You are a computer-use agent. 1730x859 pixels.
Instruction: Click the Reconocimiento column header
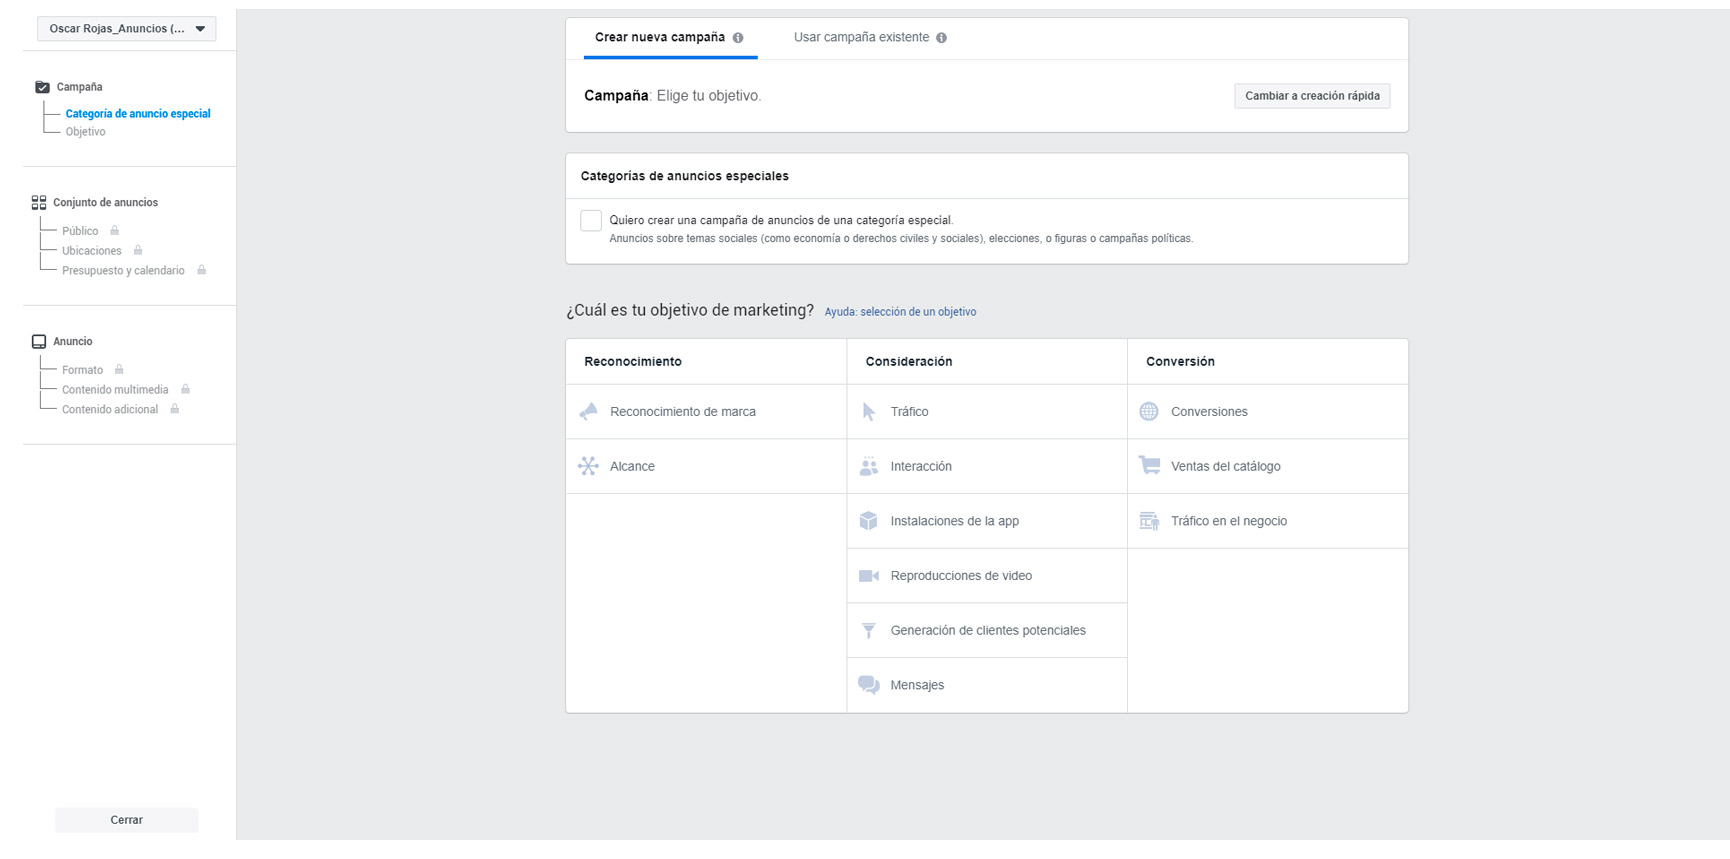[633, 362]
